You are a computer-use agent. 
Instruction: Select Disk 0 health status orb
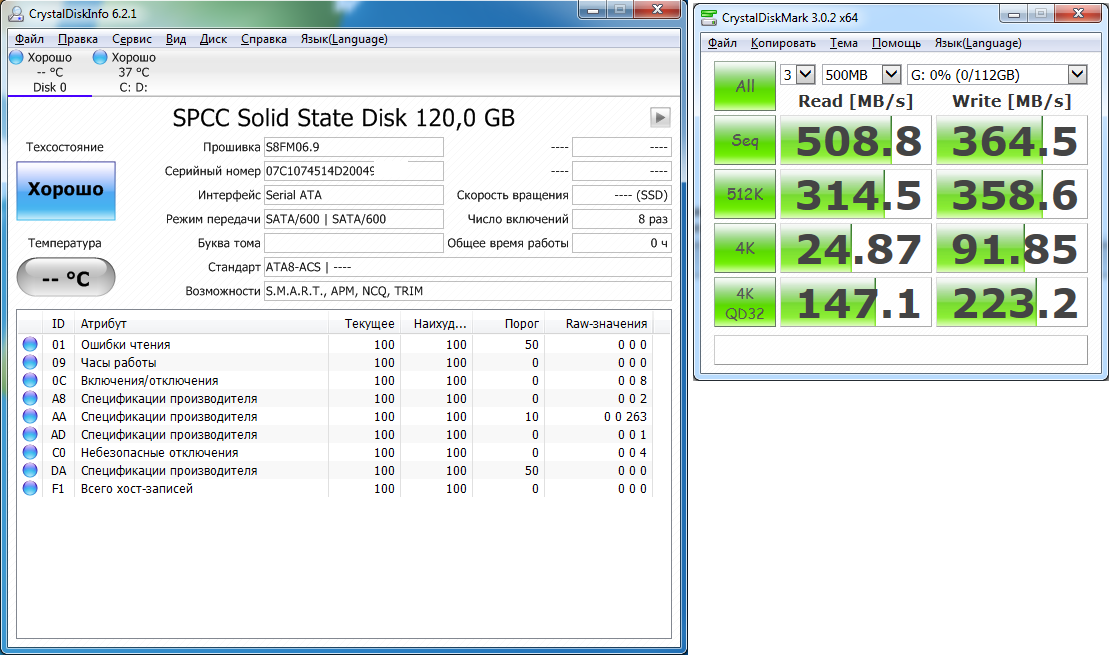(16, 58)
